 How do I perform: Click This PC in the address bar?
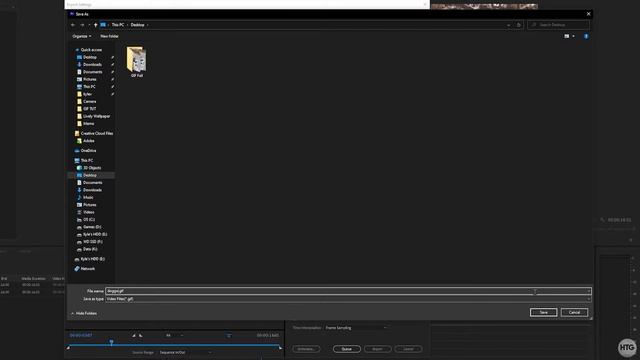pos(118,25)
